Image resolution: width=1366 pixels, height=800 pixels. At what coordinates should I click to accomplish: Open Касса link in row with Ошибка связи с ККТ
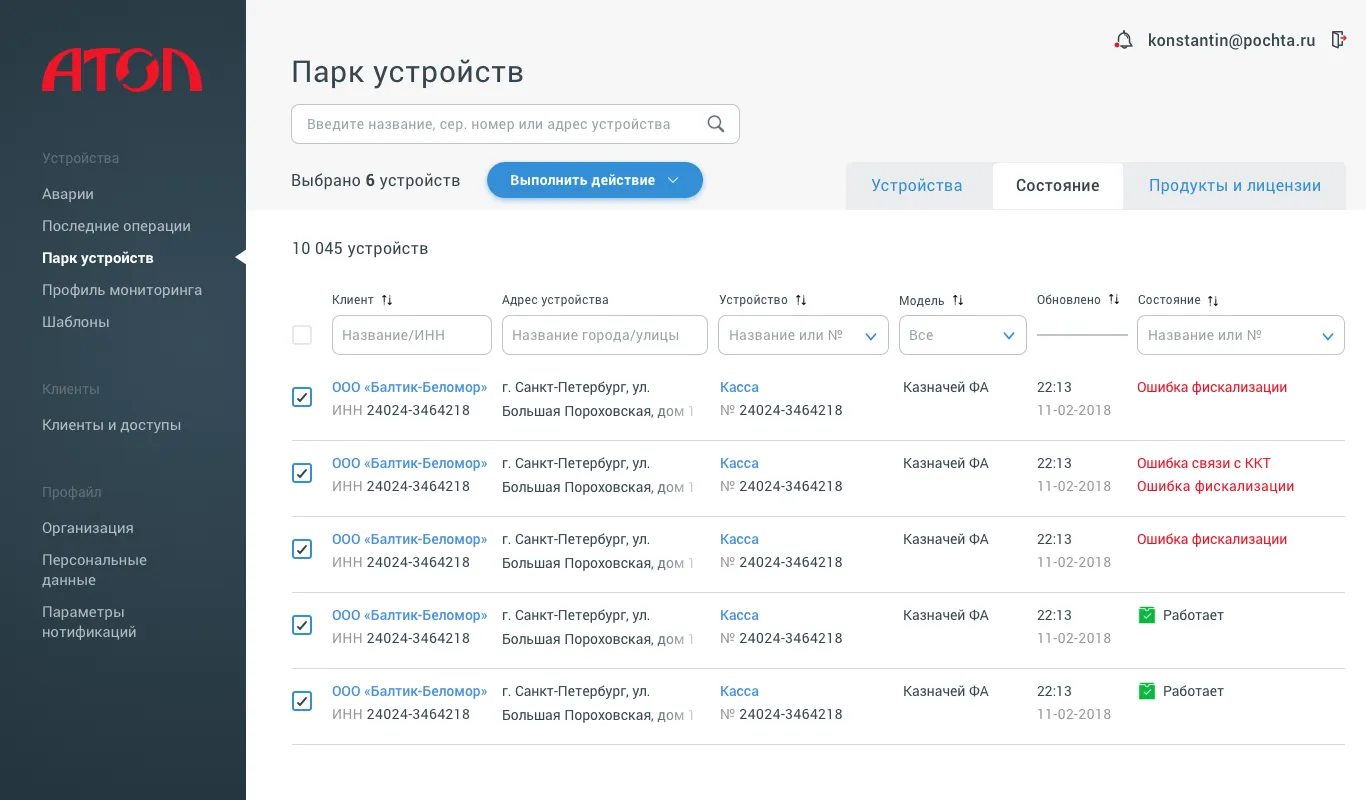pyautogui.click(x=739, y=463)
